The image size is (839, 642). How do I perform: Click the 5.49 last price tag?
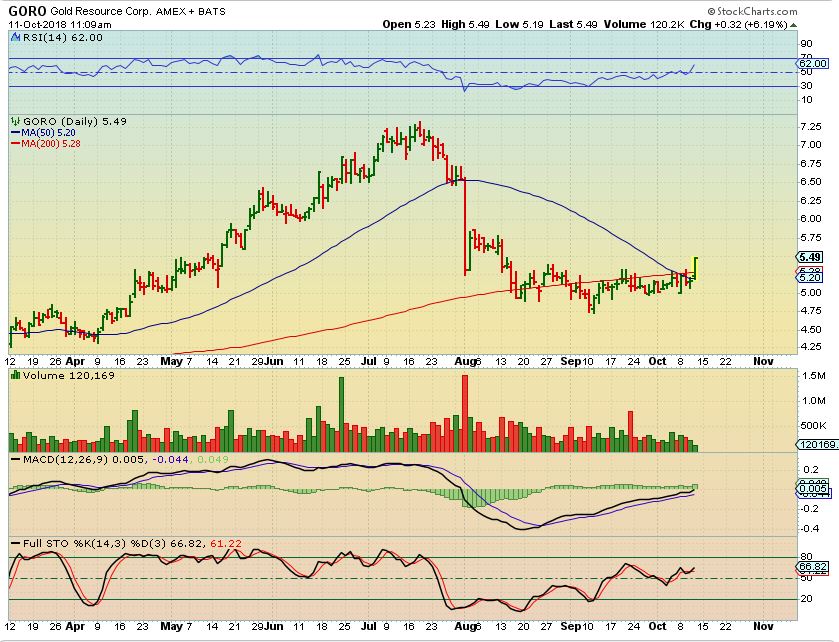pyautogui.click(x=810, y=257)
